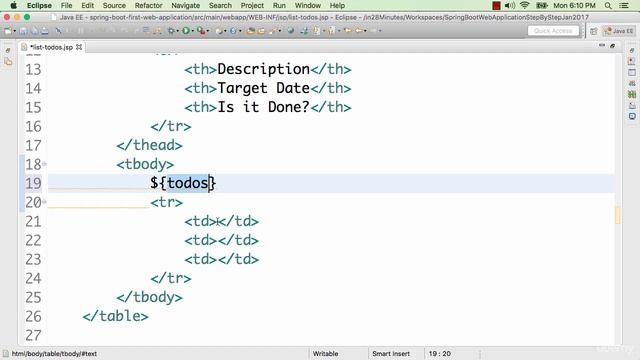Click the Wi-Fi status icon
The width and height of the screenshot is (640, 360).
pos(525,5)
